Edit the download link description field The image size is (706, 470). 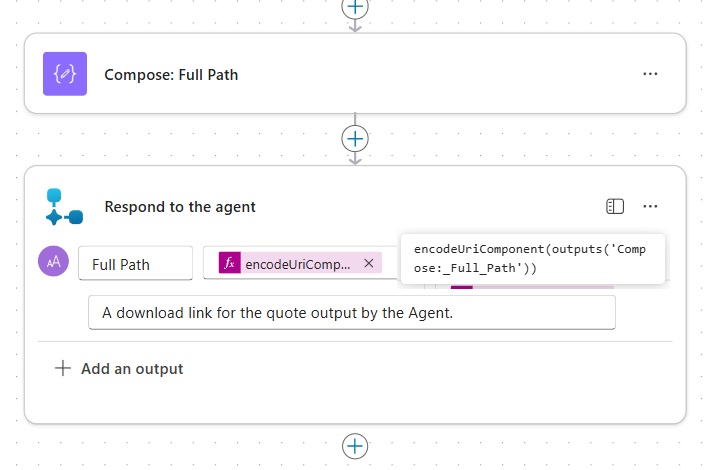[351, 312]
